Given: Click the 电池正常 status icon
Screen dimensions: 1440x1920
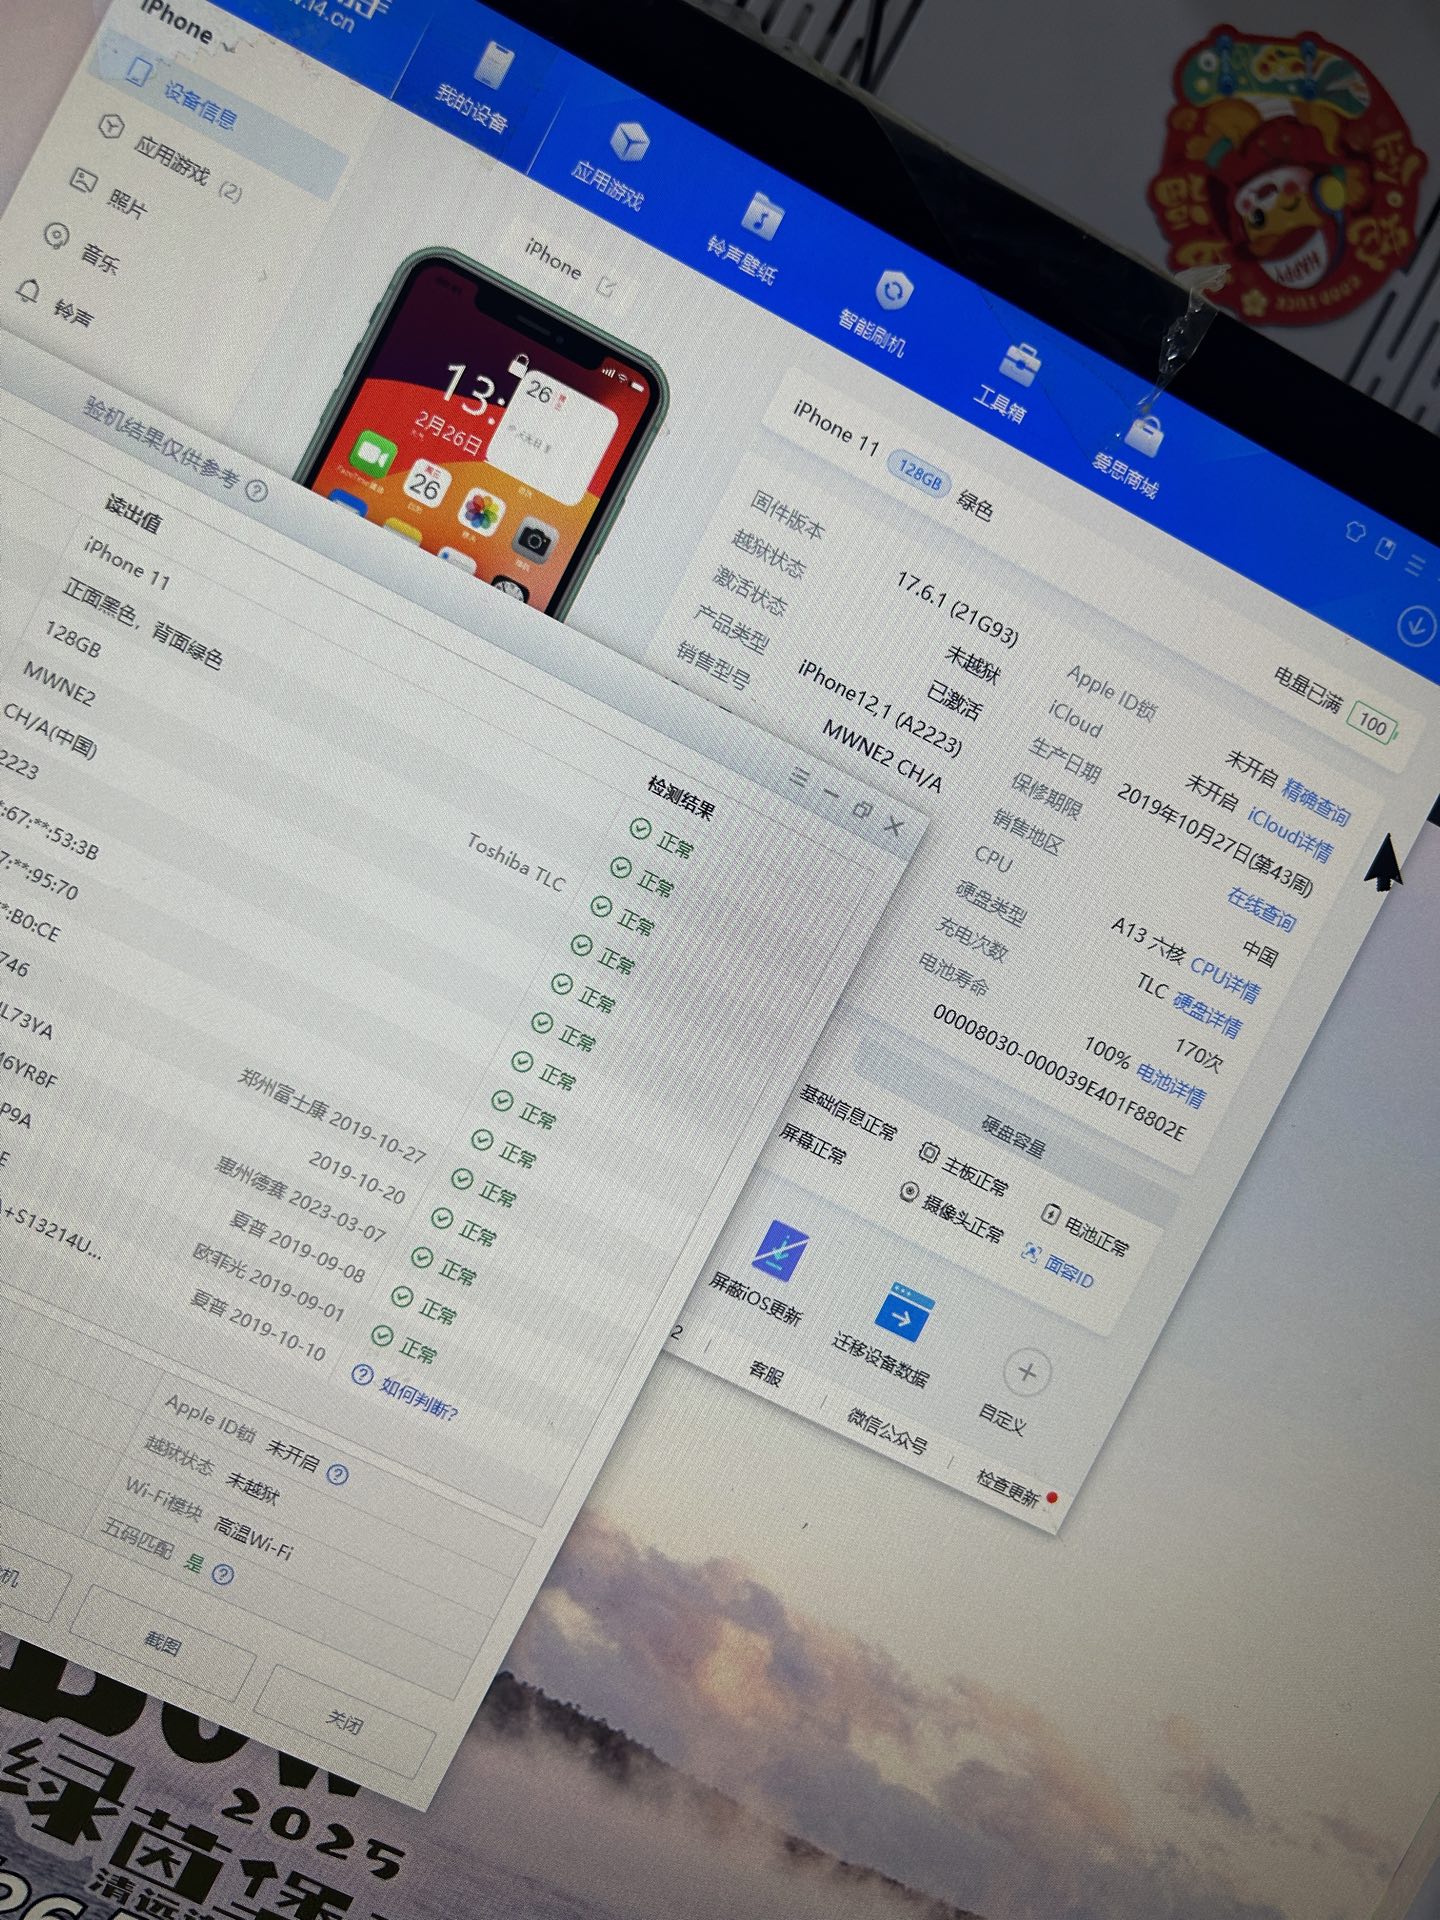Looking at the screenshot, I should tap(1050, 1213).
